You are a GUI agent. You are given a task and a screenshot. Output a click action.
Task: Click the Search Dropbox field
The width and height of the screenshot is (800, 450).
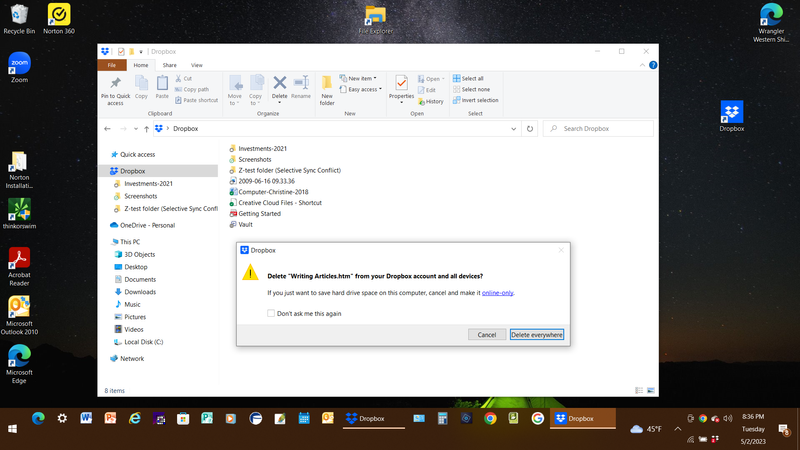(x=598, y=129)
